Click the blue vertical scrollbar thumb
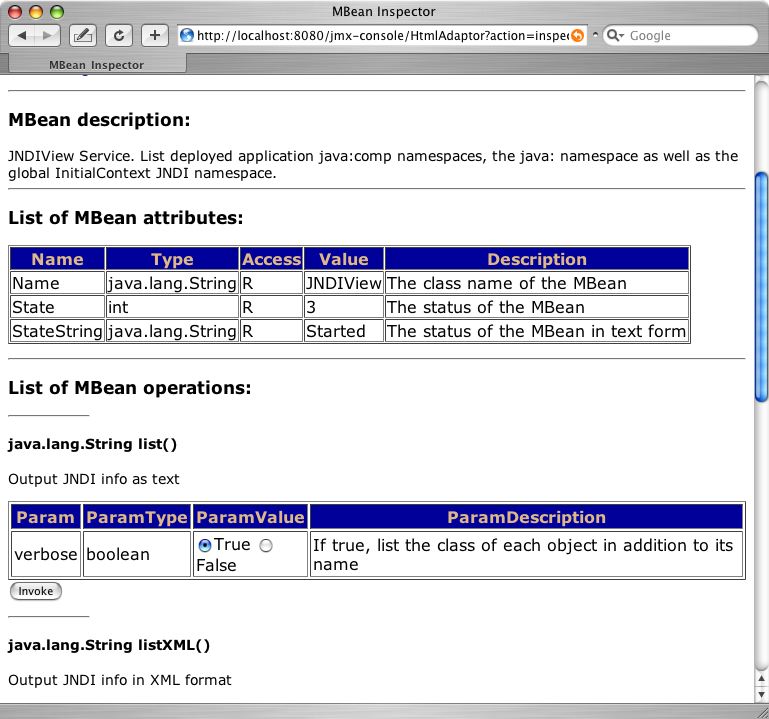This screenshot has height=719, width=769. [x=761, y=287]
